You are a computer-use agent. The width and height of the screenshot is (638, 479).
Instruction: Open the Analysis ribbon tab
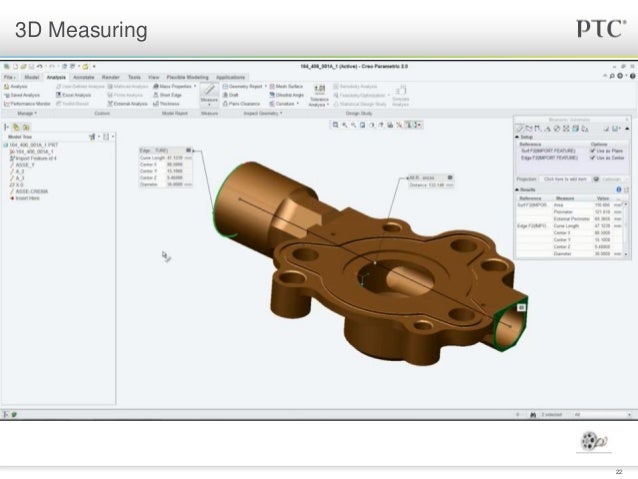[56, 77]
